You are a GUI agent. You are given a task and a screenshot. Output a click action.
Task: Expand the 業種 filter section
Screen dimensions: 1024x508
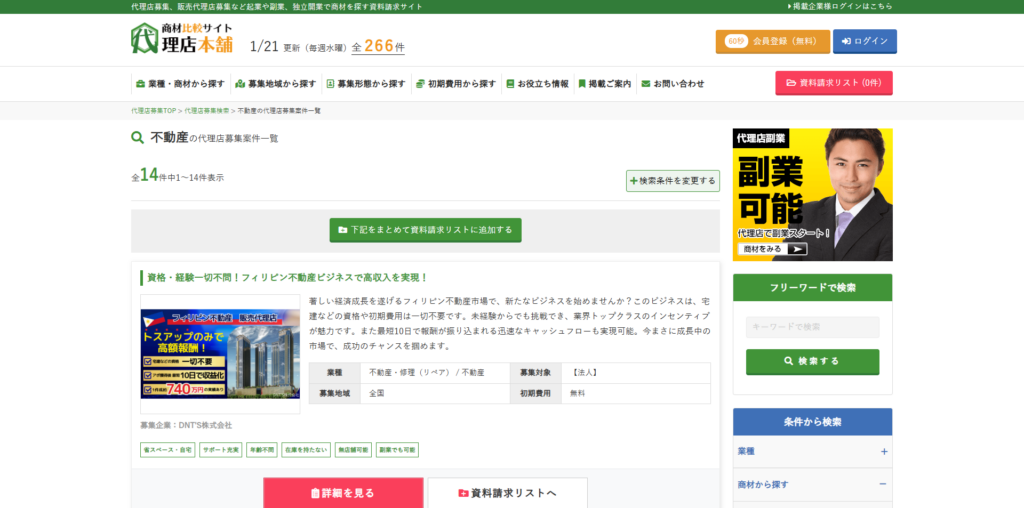coord(812,452)
